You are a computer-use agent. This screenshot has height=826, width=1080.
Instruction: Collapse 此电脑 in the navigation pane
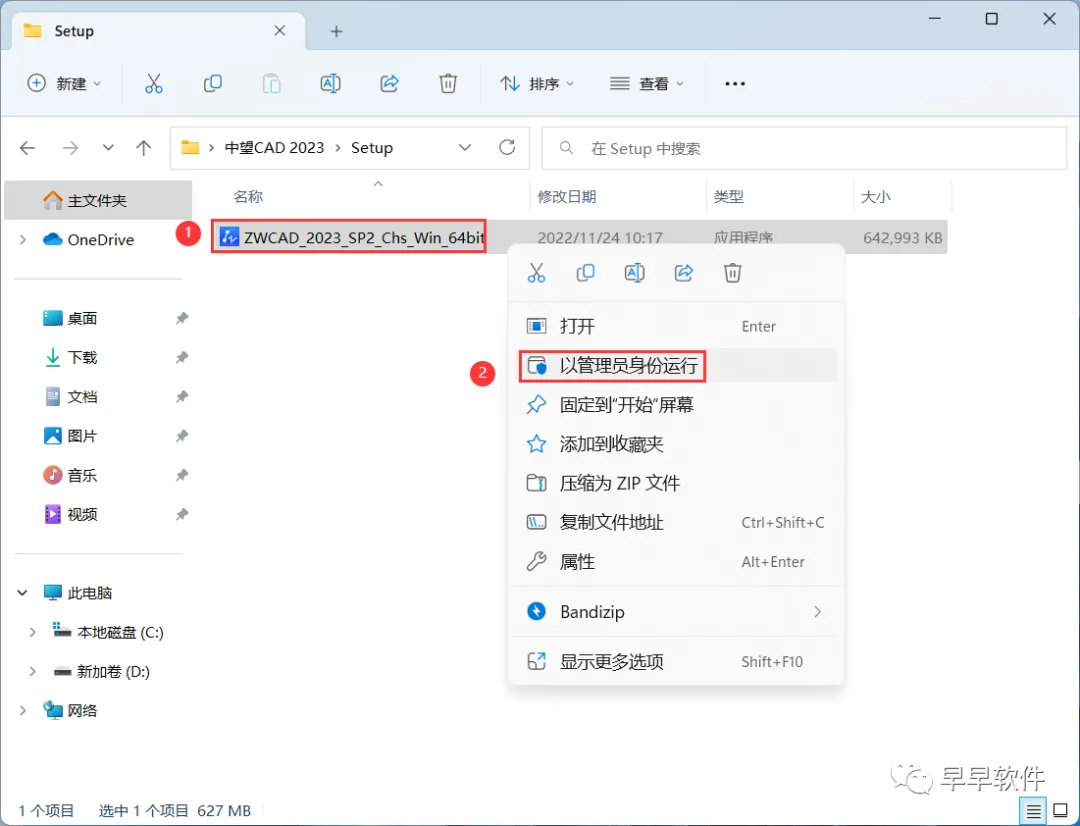coord(23,592)
